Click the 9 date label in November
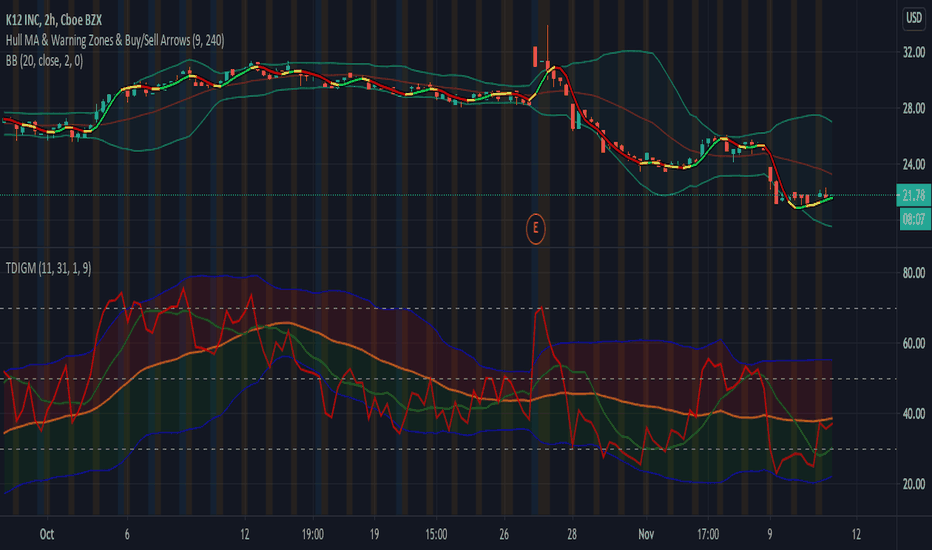This screenshot has width=932, height=550. pos(770,534)
